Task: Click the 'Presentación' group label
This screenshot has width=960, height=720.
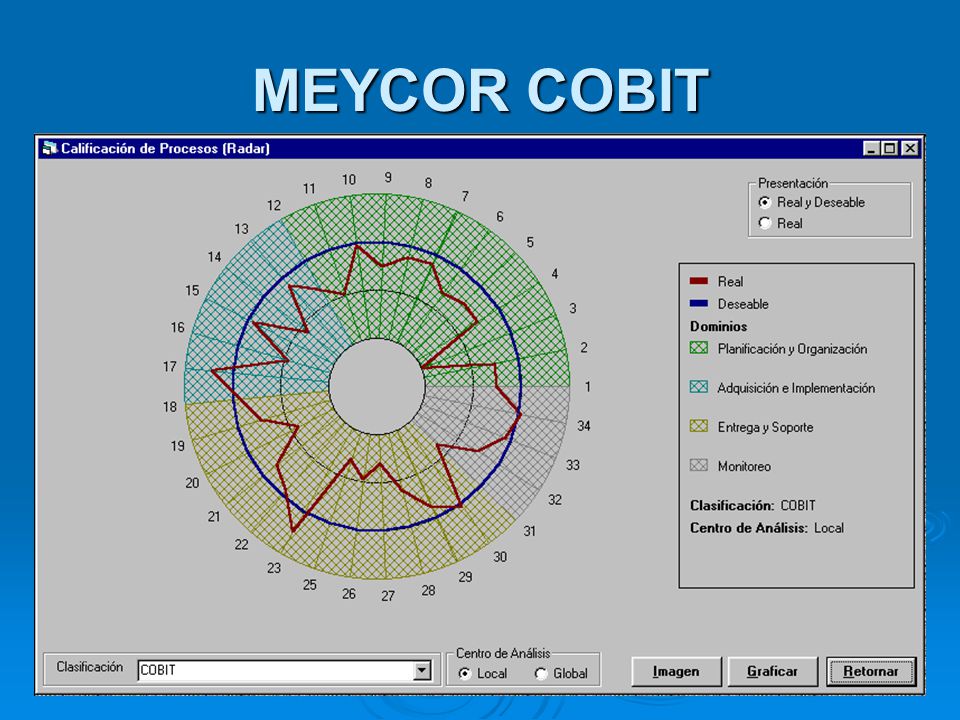Action: 793,183
